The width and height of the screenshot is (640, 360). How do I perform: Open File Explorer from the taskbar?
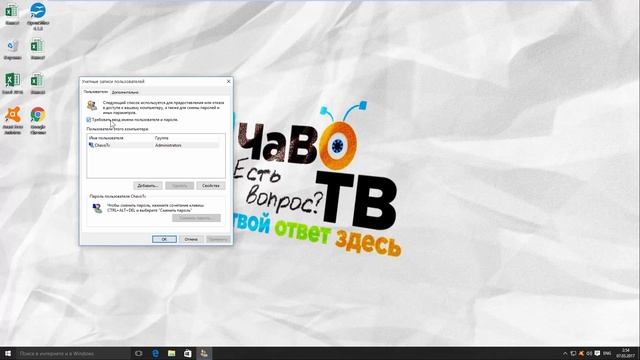[x=171, y=353]
